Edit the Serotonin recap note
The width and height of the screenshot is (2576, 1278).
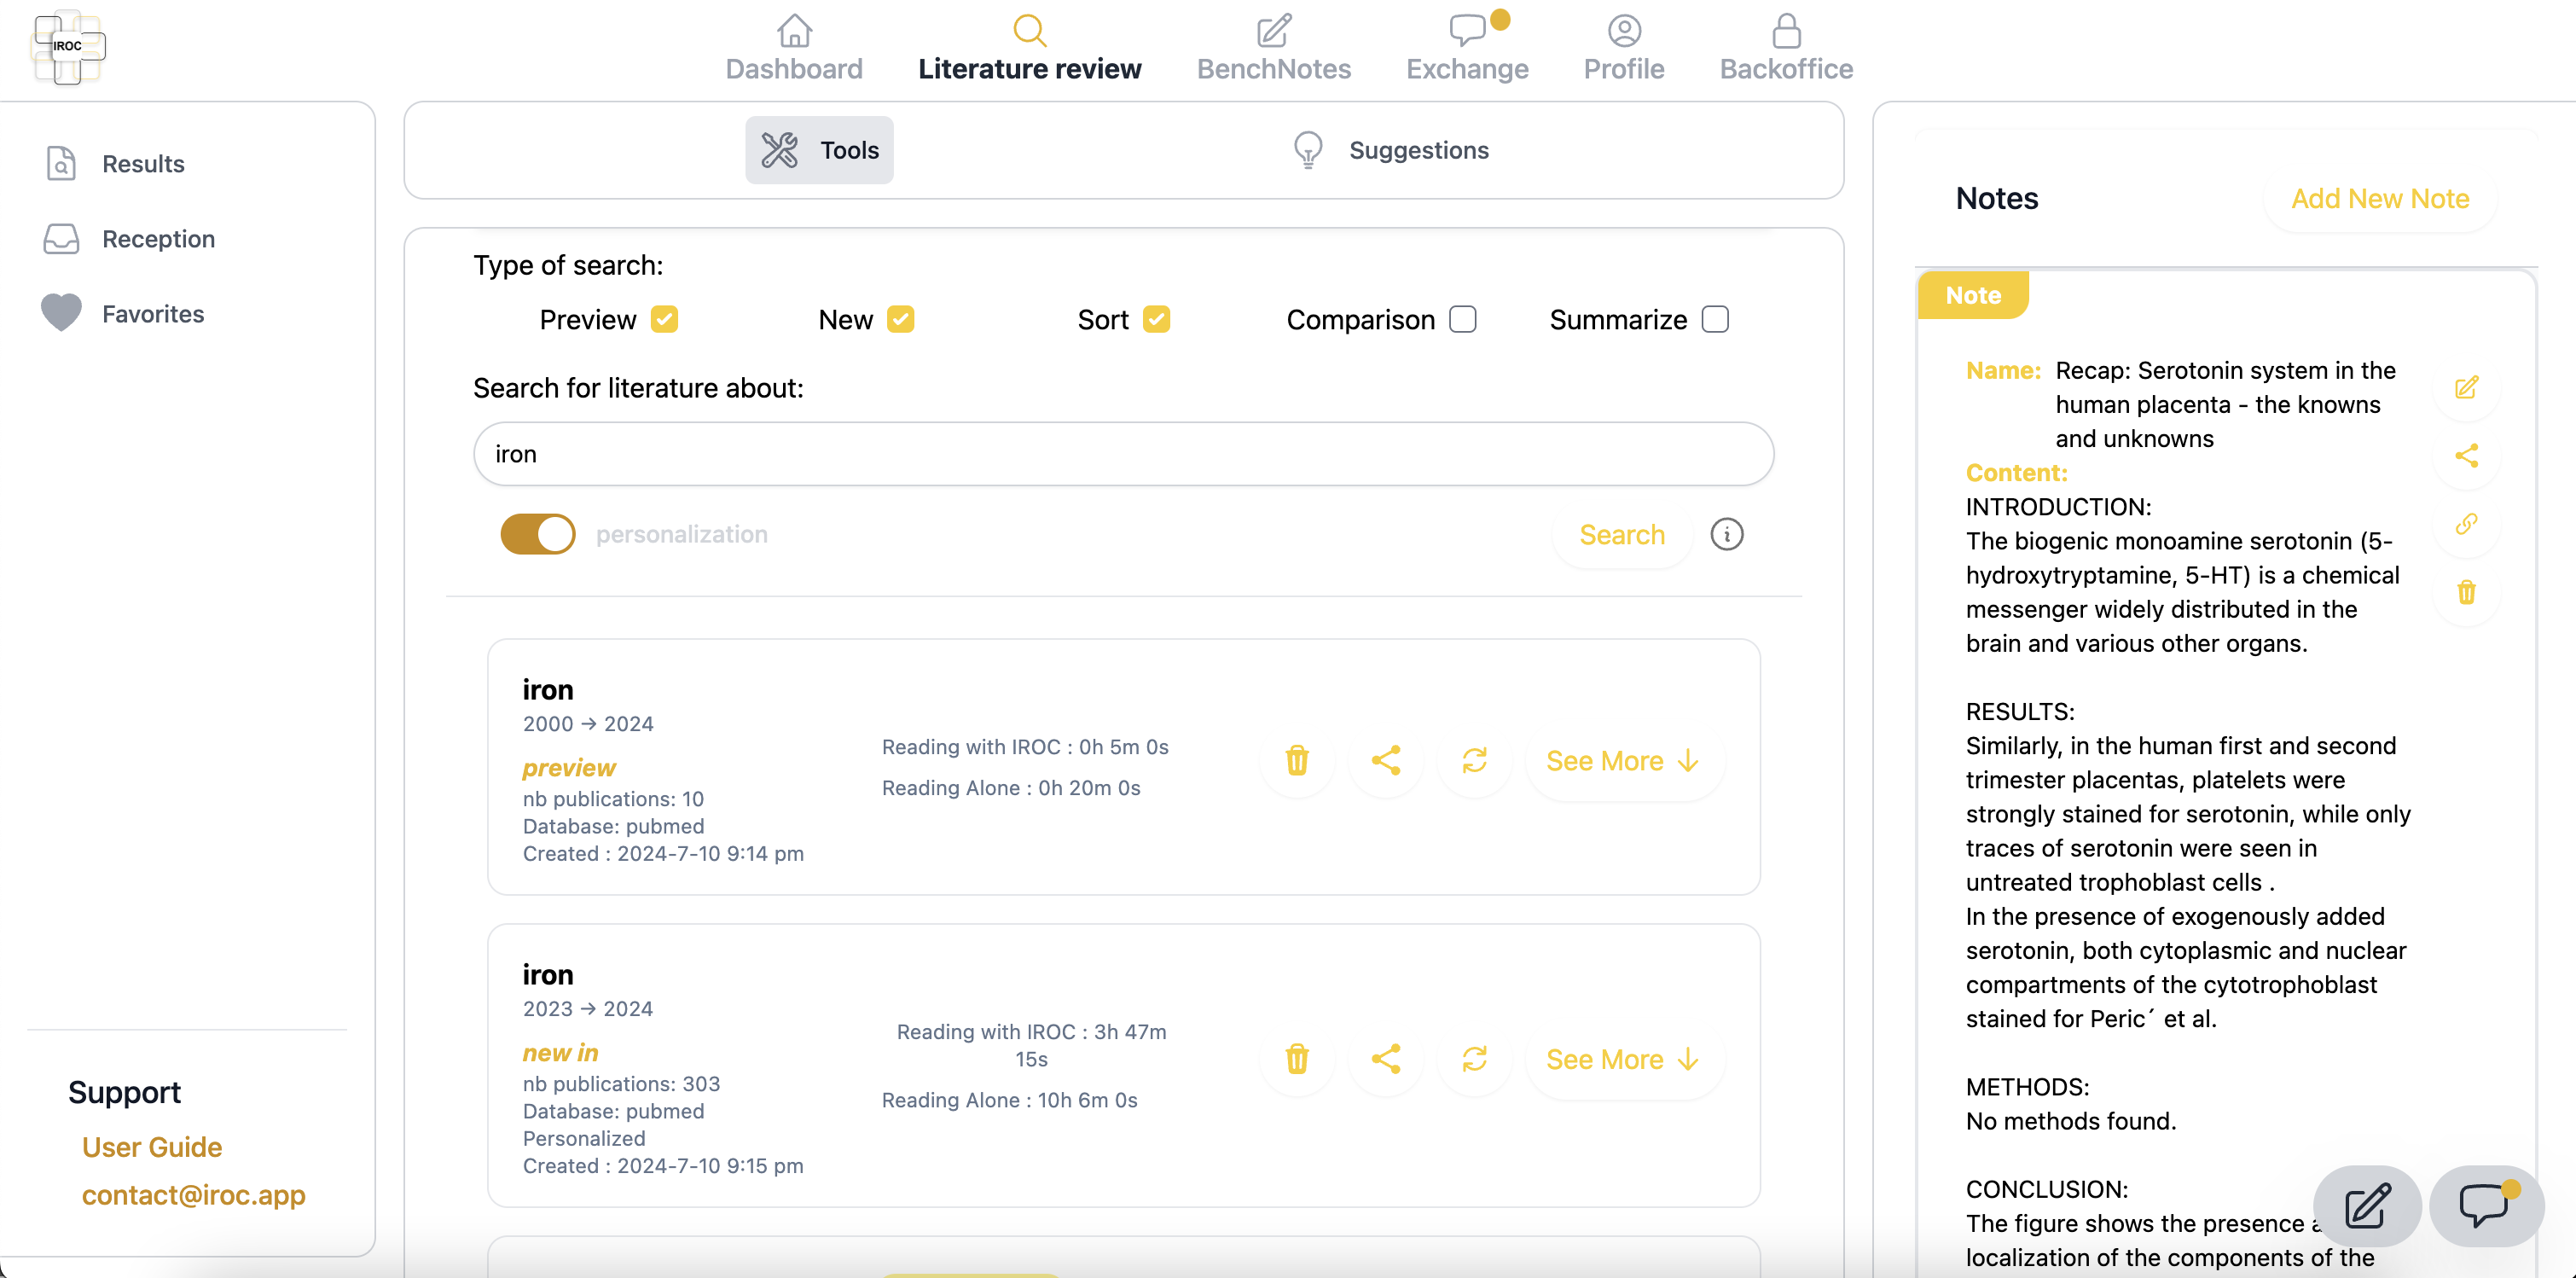[x=2466, y=387]
